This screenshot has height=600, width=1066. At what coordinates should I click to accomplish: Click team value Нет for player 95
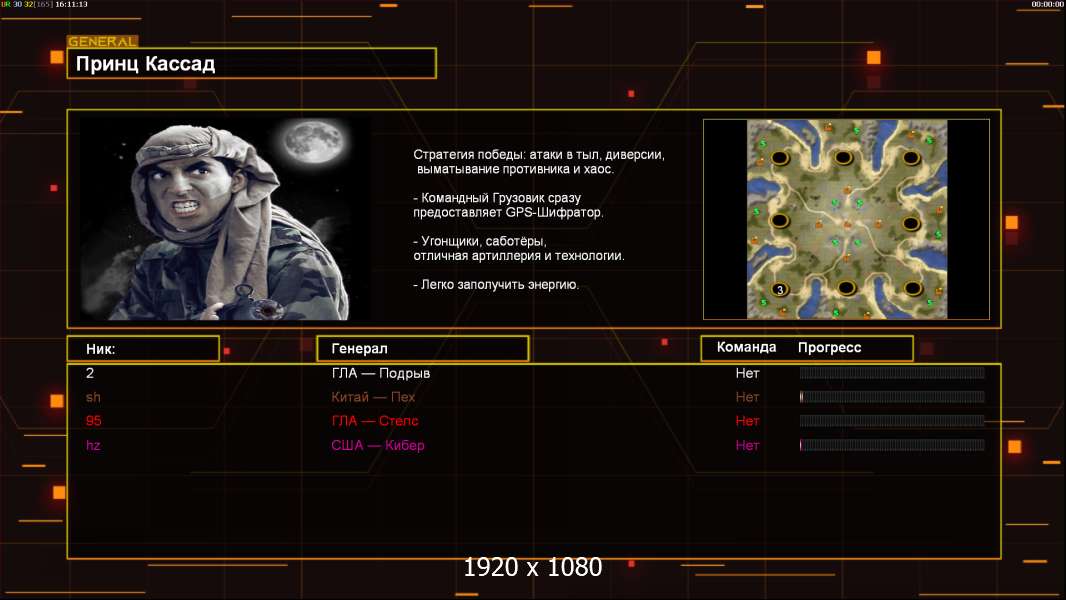[747, 421]
